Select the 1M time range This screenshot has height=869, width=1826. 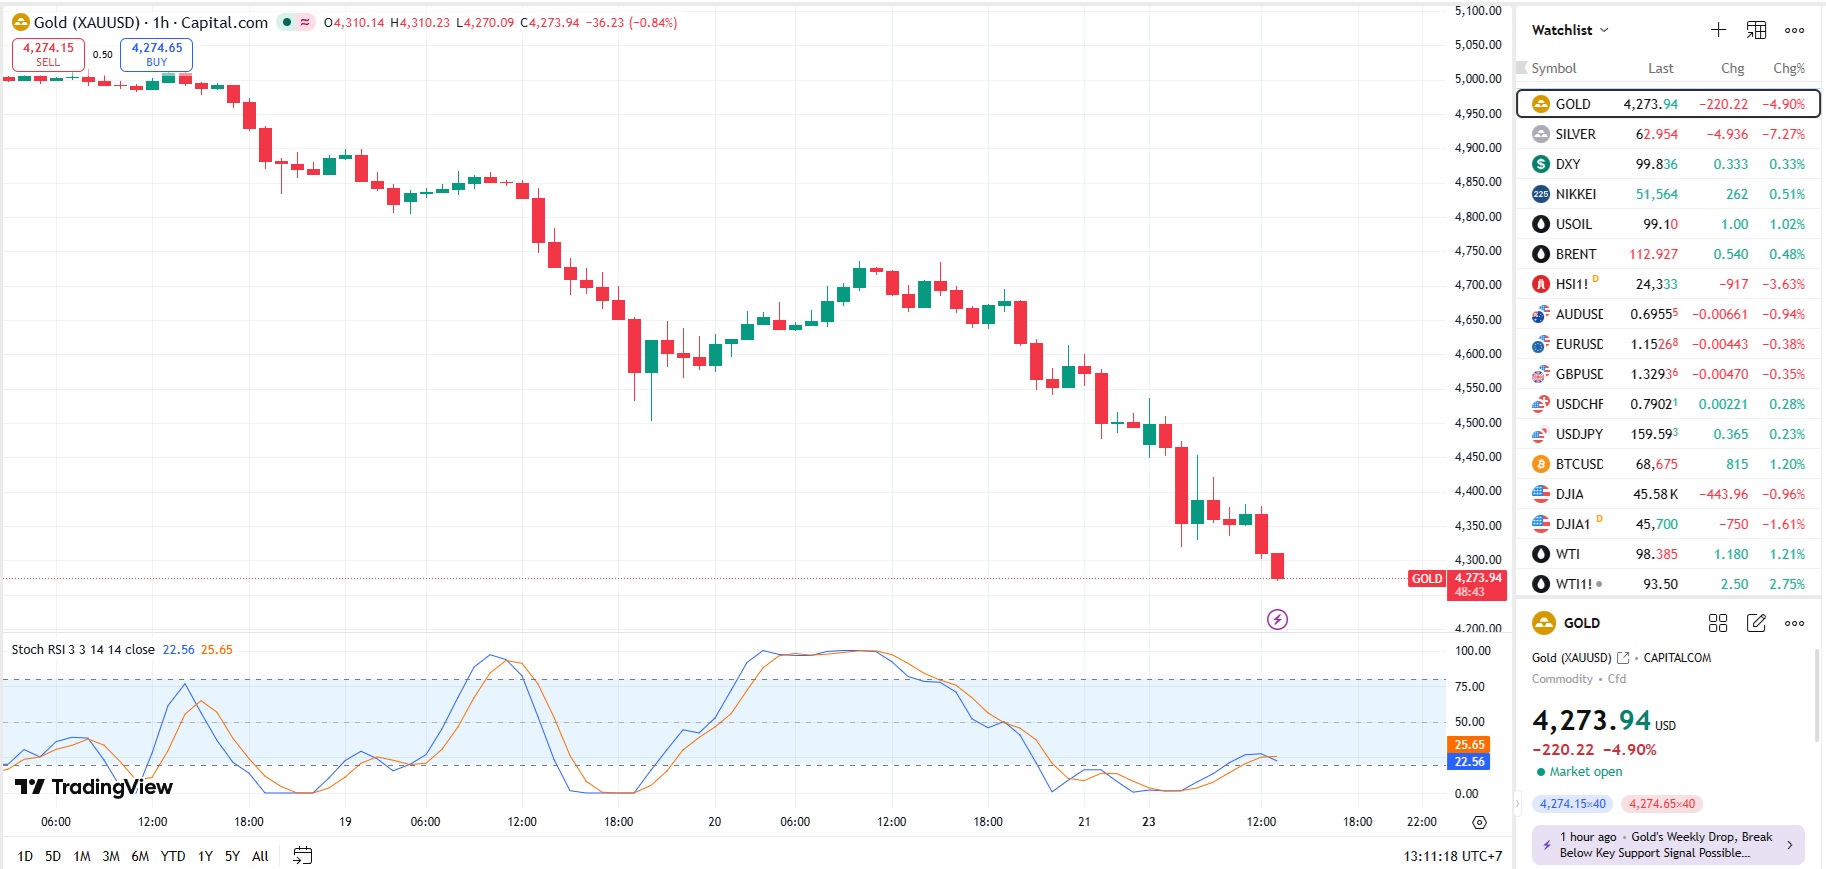[82, 856]
